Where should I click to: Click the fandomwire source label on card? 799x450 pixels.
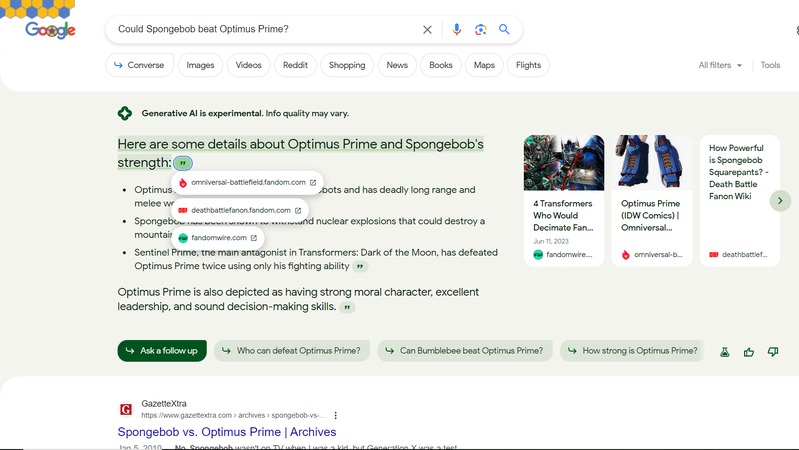click(563, 254)
